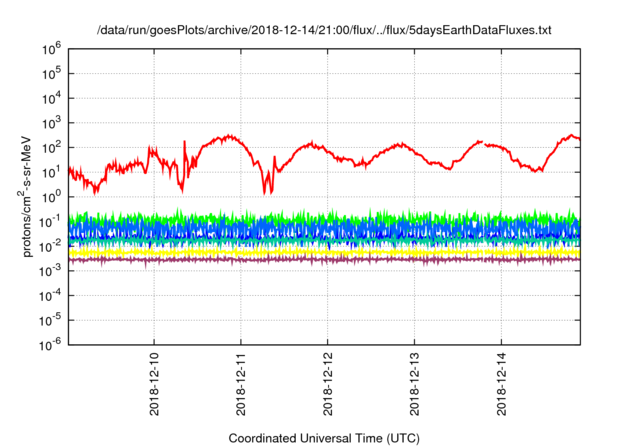This screenshot has height=448, width=640.
Task: Click the 10^6 y-axis tick label
Action: 51,49
